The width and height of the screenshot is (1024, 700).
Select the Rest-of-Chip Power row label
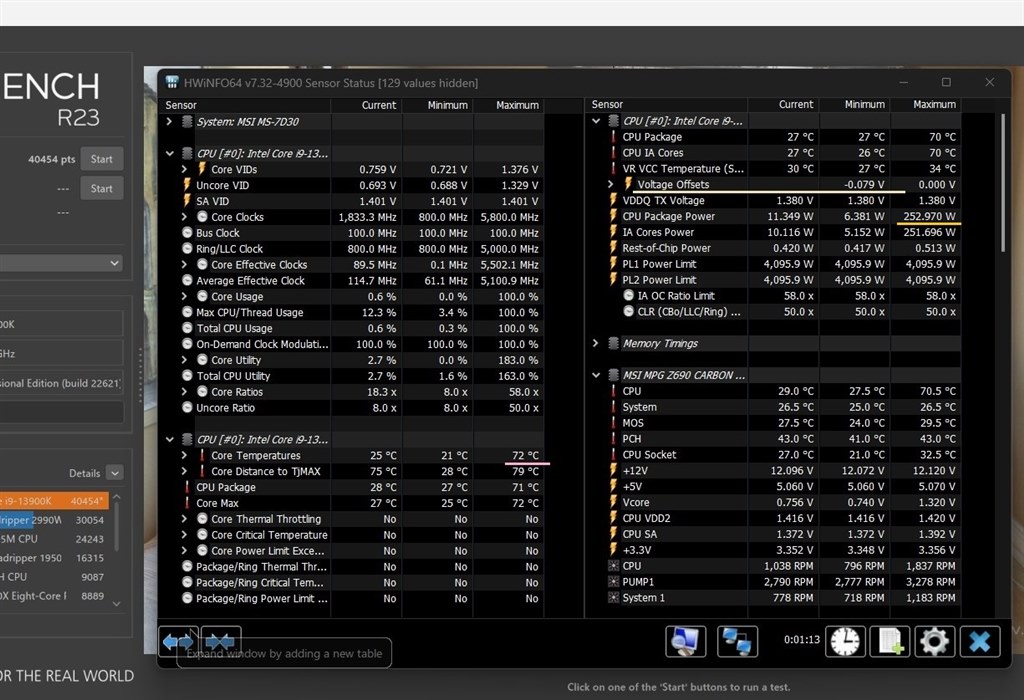666,248
